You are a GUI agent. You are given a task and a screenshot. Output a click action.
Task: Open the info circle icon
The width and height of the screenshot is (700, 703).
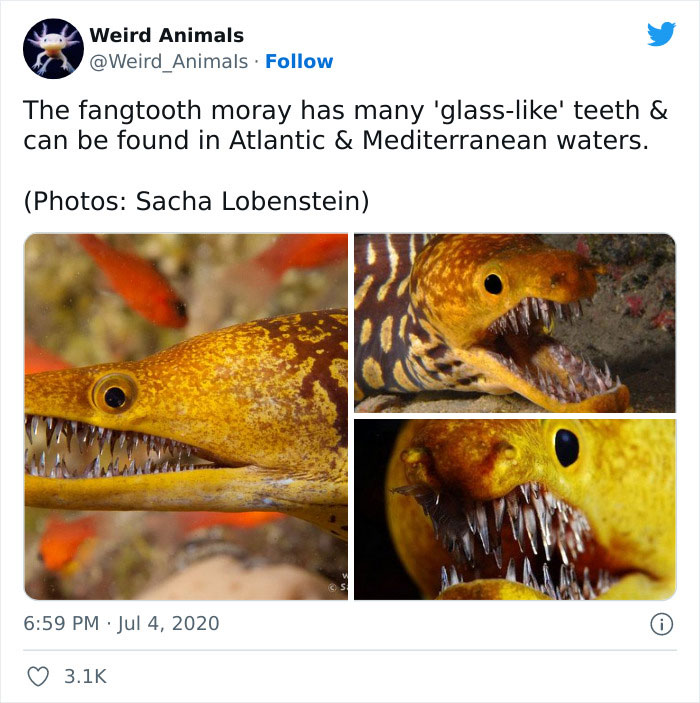(x=661, y=624)
